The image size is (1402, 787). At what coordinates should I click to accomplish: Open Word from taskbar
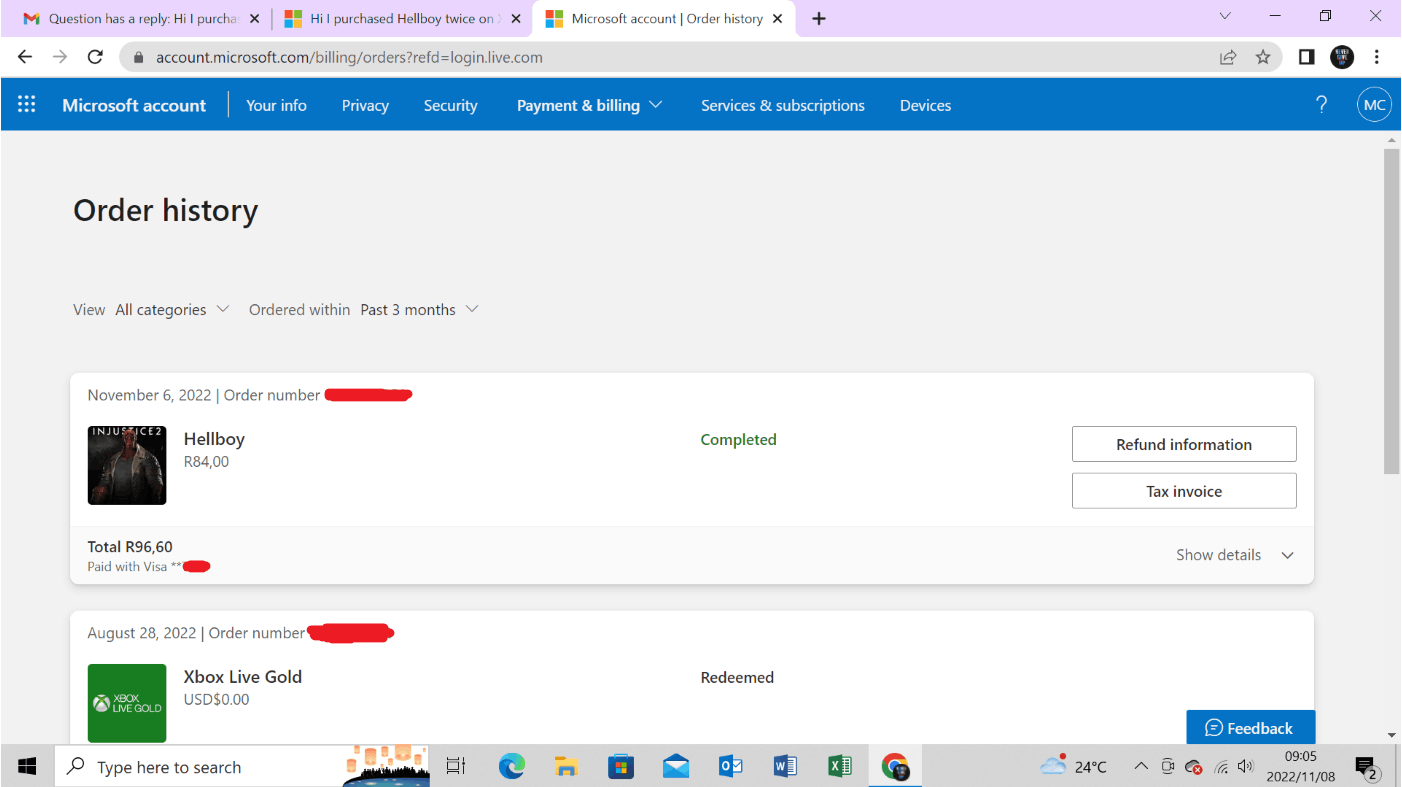(785, 766)
